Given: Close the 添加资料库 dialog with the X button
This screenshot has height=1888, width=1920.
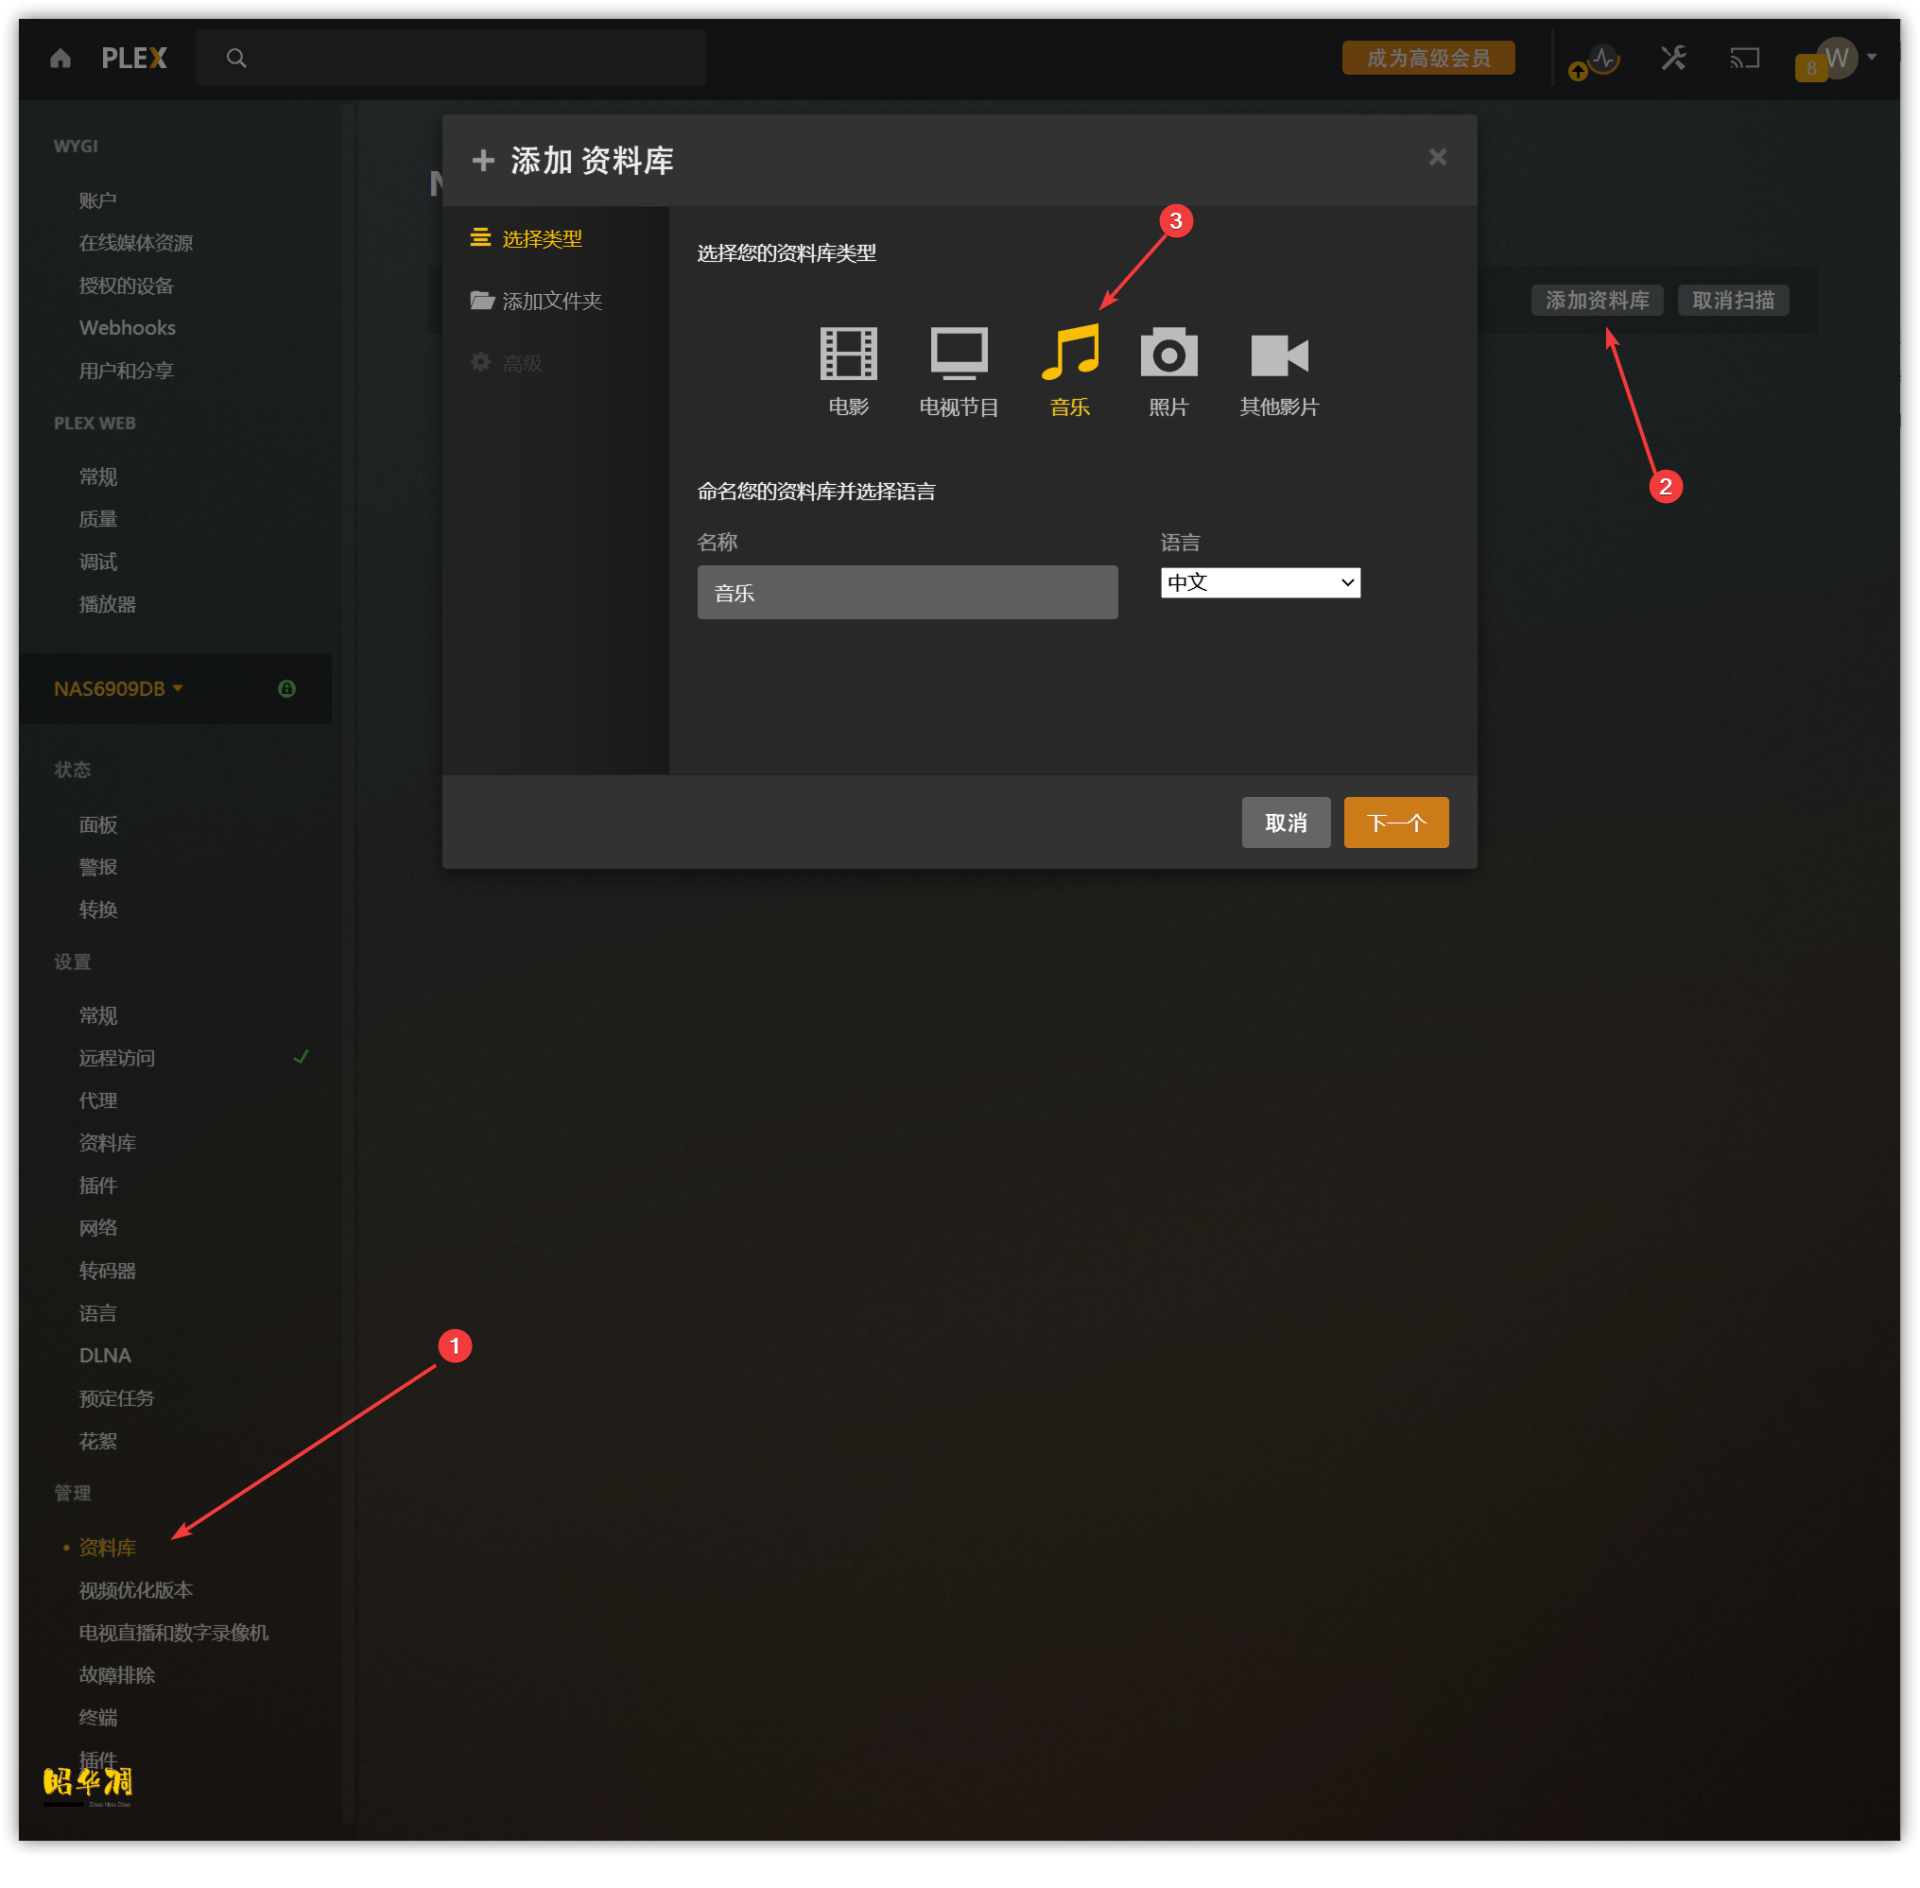Looking at the screenshot, I should click(x=1437, y=157).
